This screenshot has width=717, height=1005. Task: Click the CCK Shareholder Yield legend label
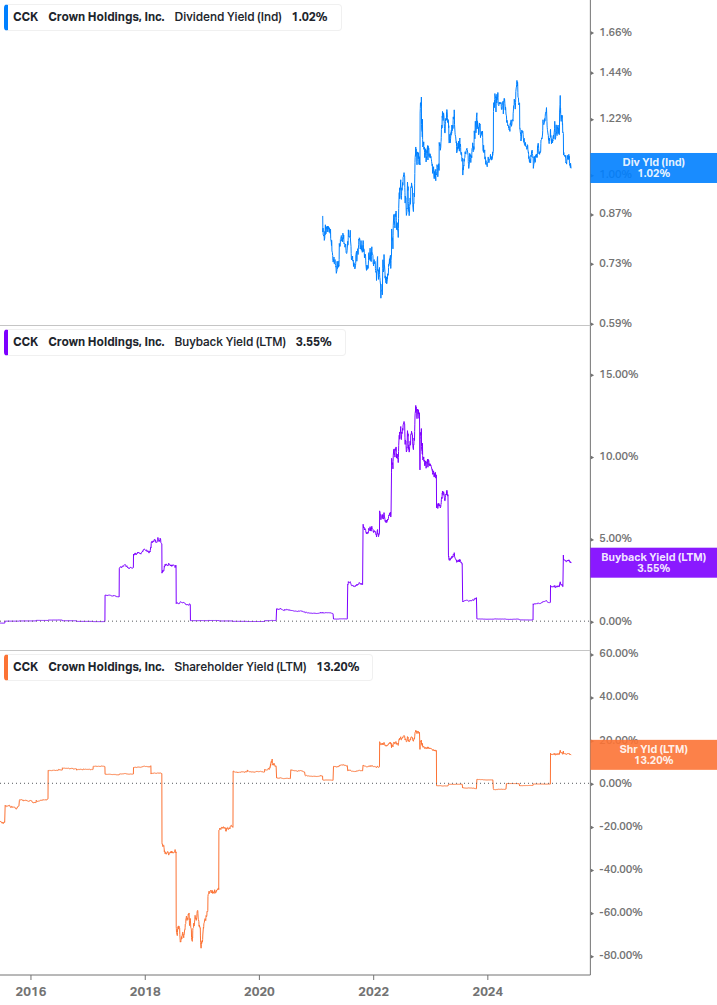(188, 667)
